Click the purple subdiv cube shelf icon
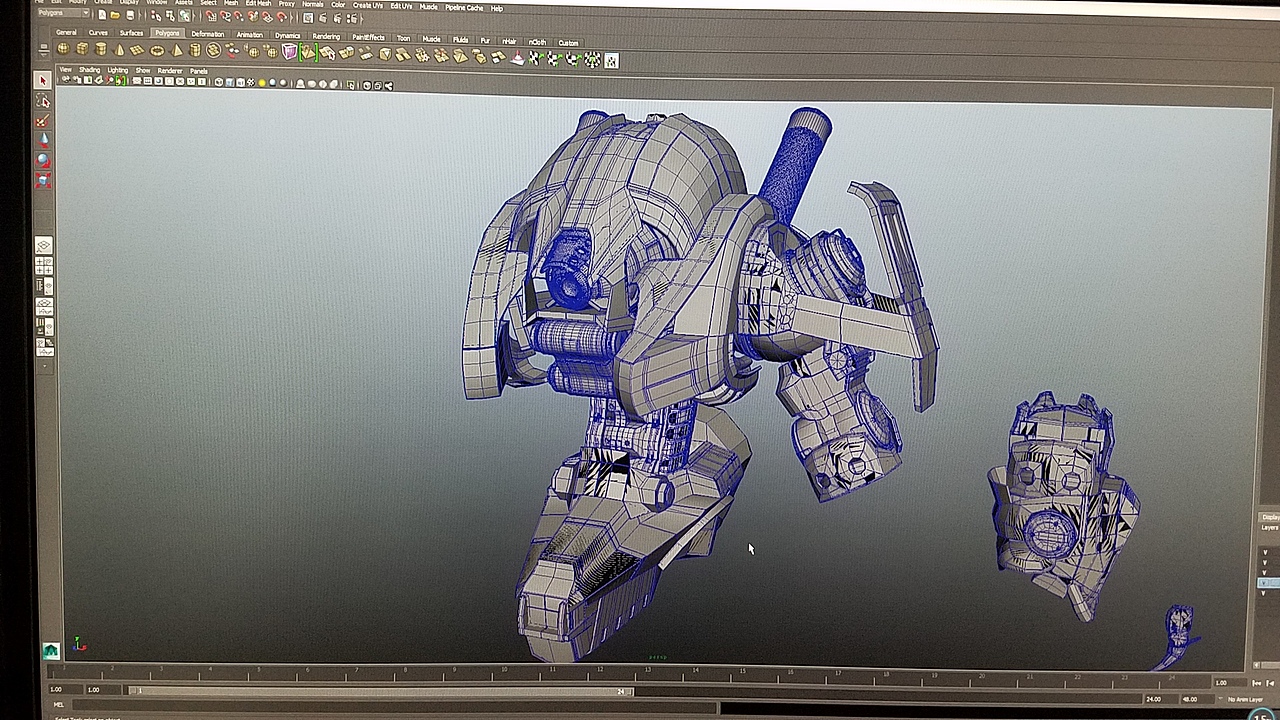 click(290, 52)
